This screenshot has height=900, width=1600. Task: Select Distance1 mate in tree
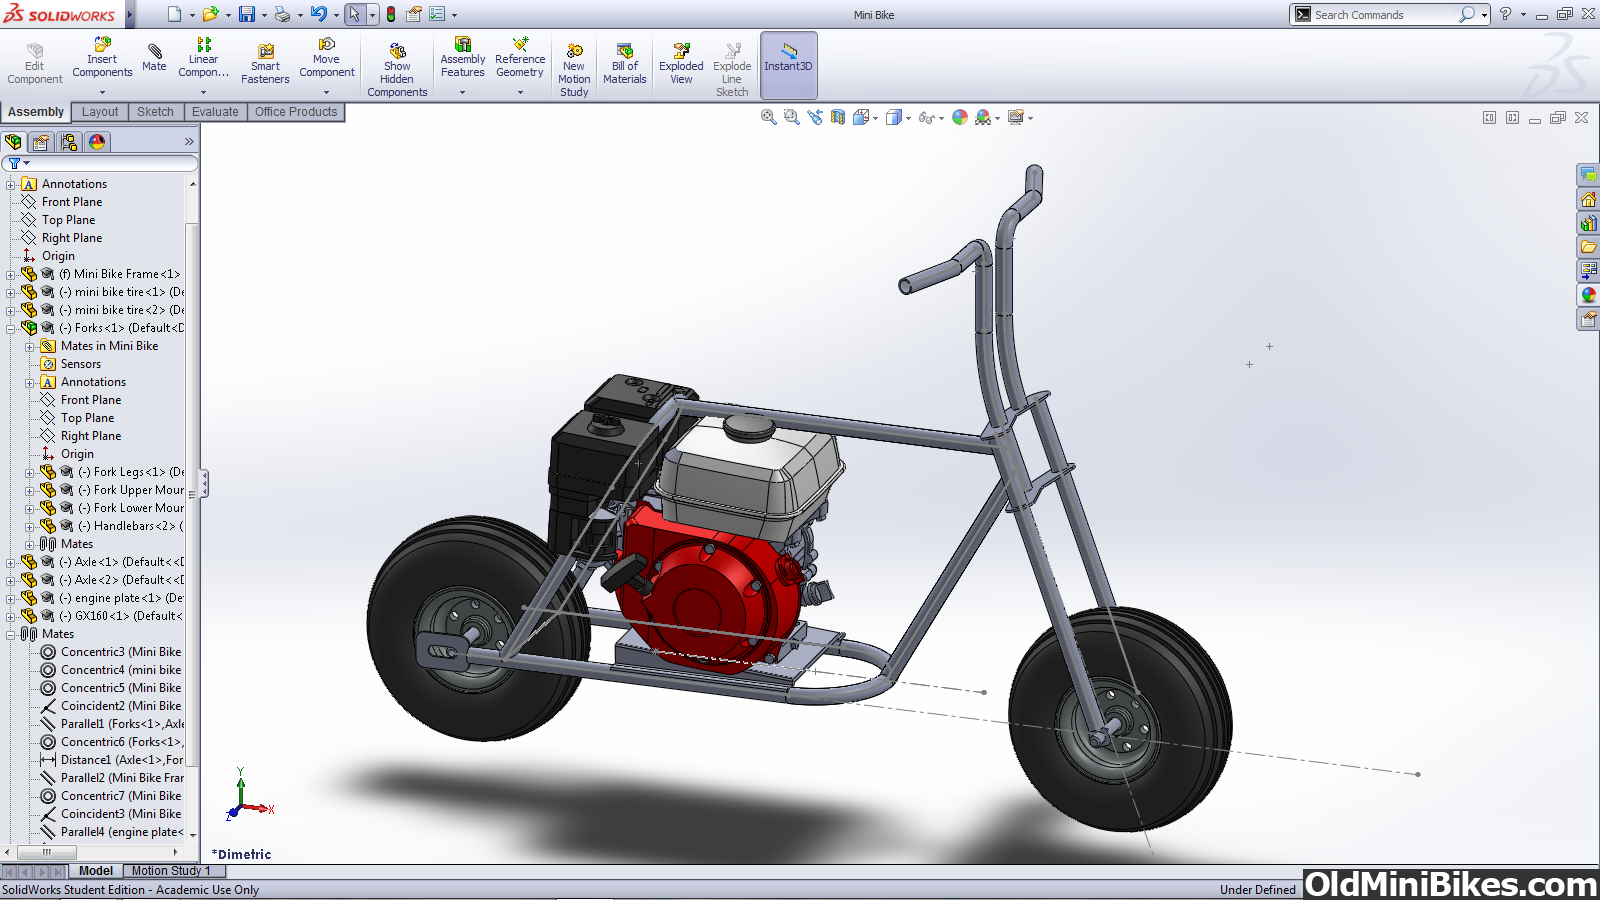pos(111,760)
